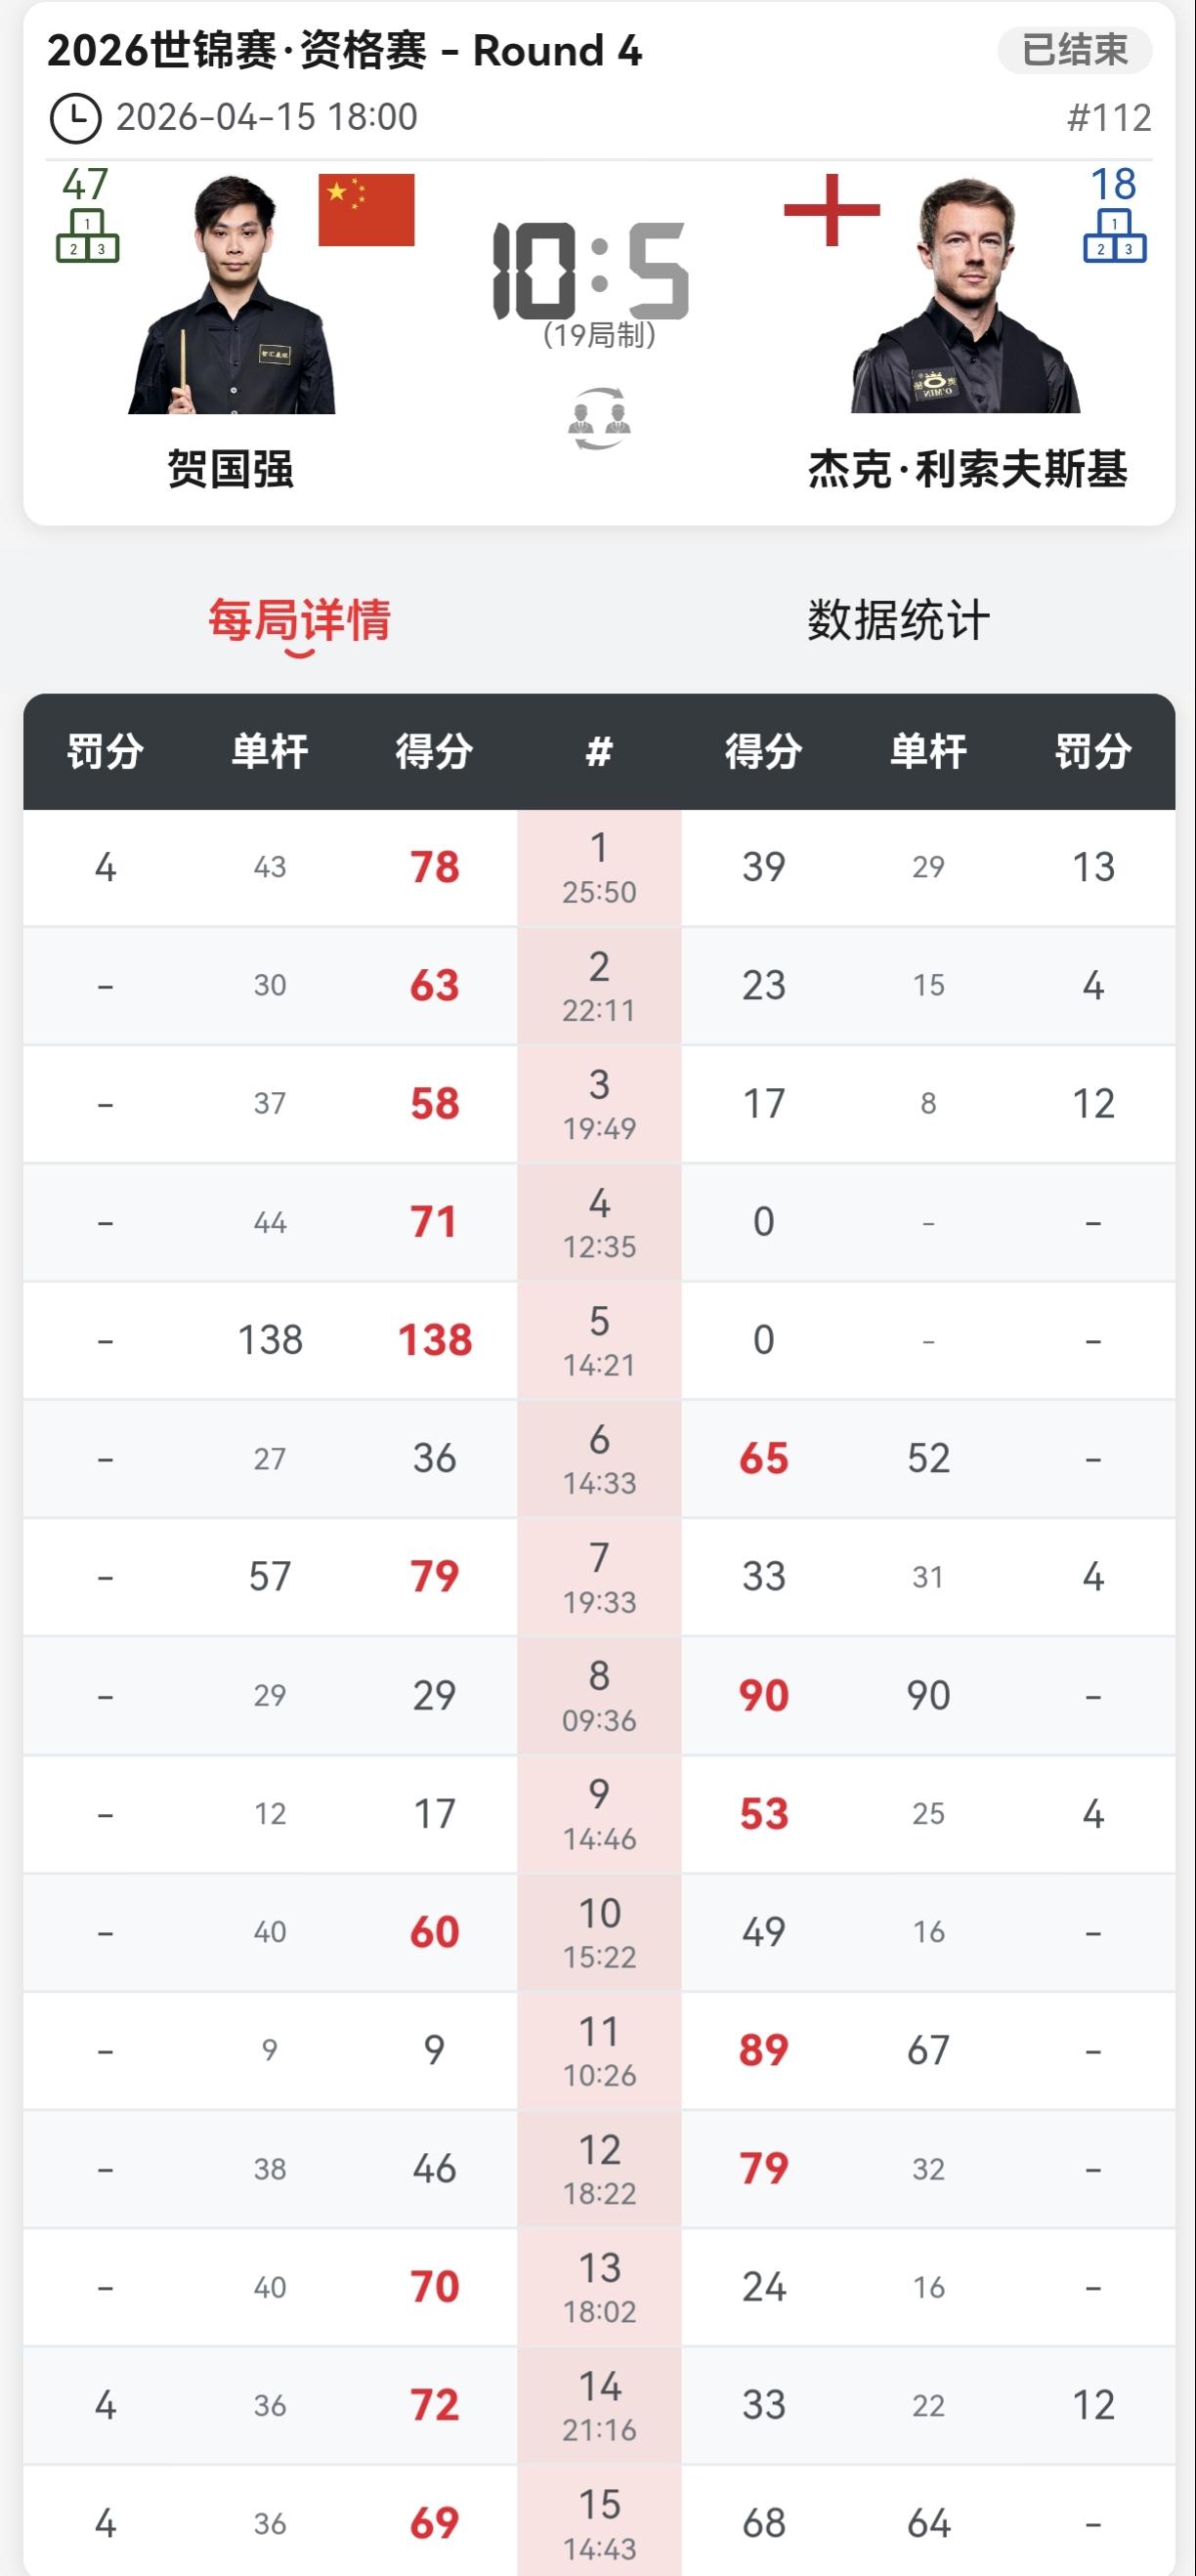The width and height of the screenshot is (1196, 2576).
Task: Tap the # column header
Action: coord(599,751)
